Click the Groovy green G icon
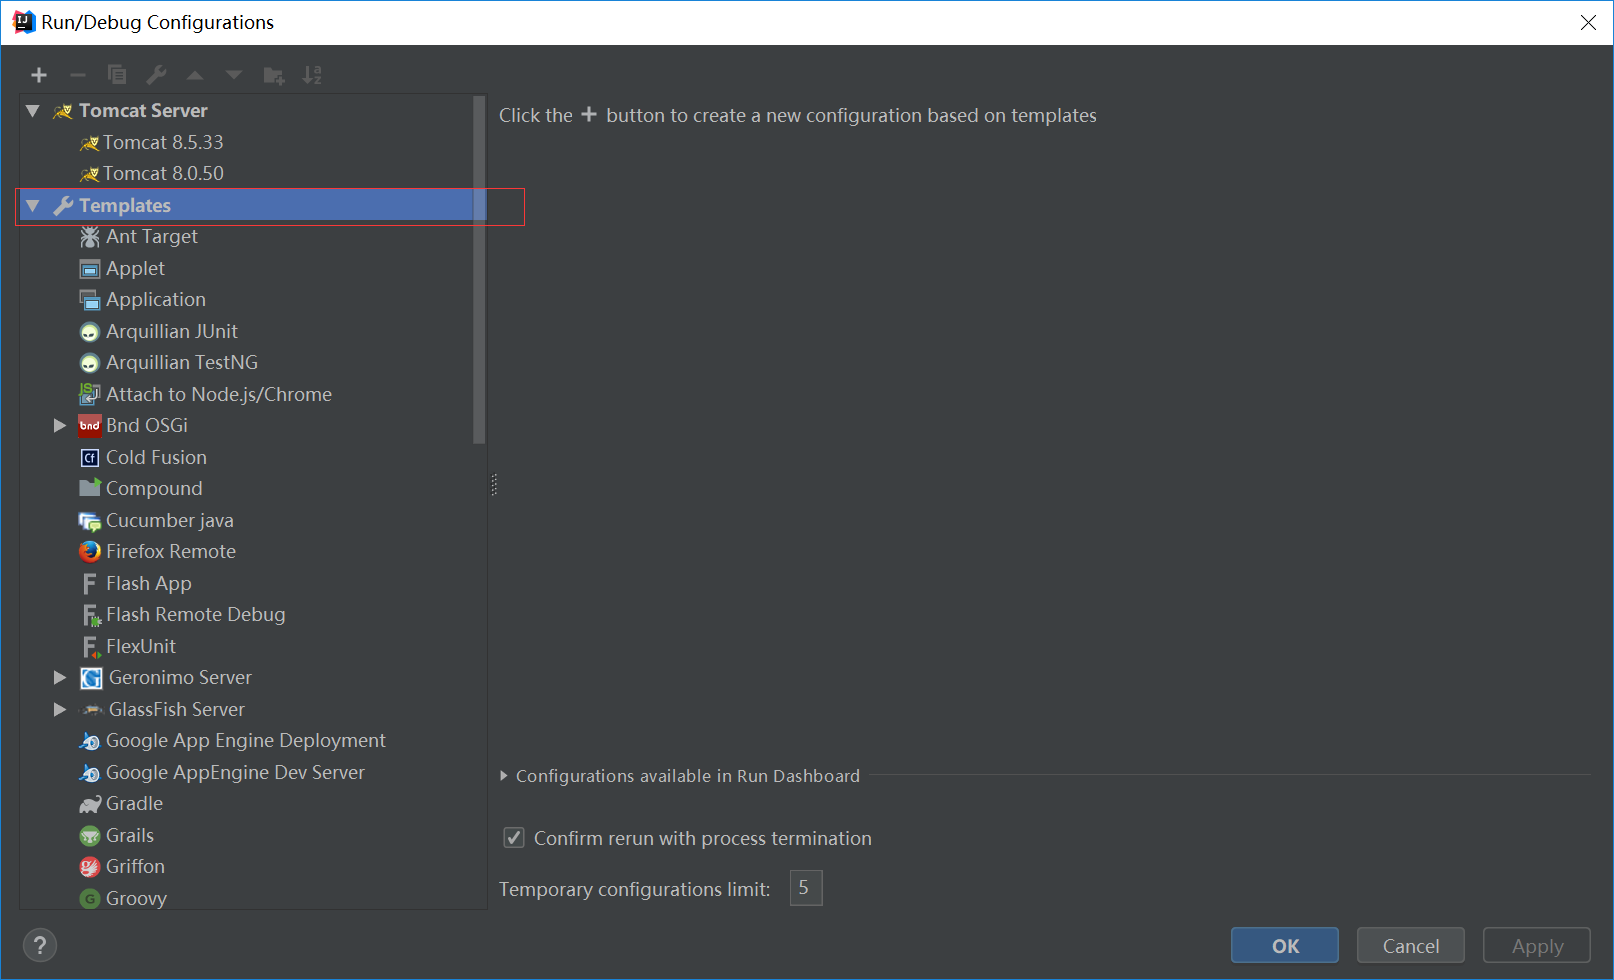Viewport: 1614px width, 980px height. pos(90,899)
